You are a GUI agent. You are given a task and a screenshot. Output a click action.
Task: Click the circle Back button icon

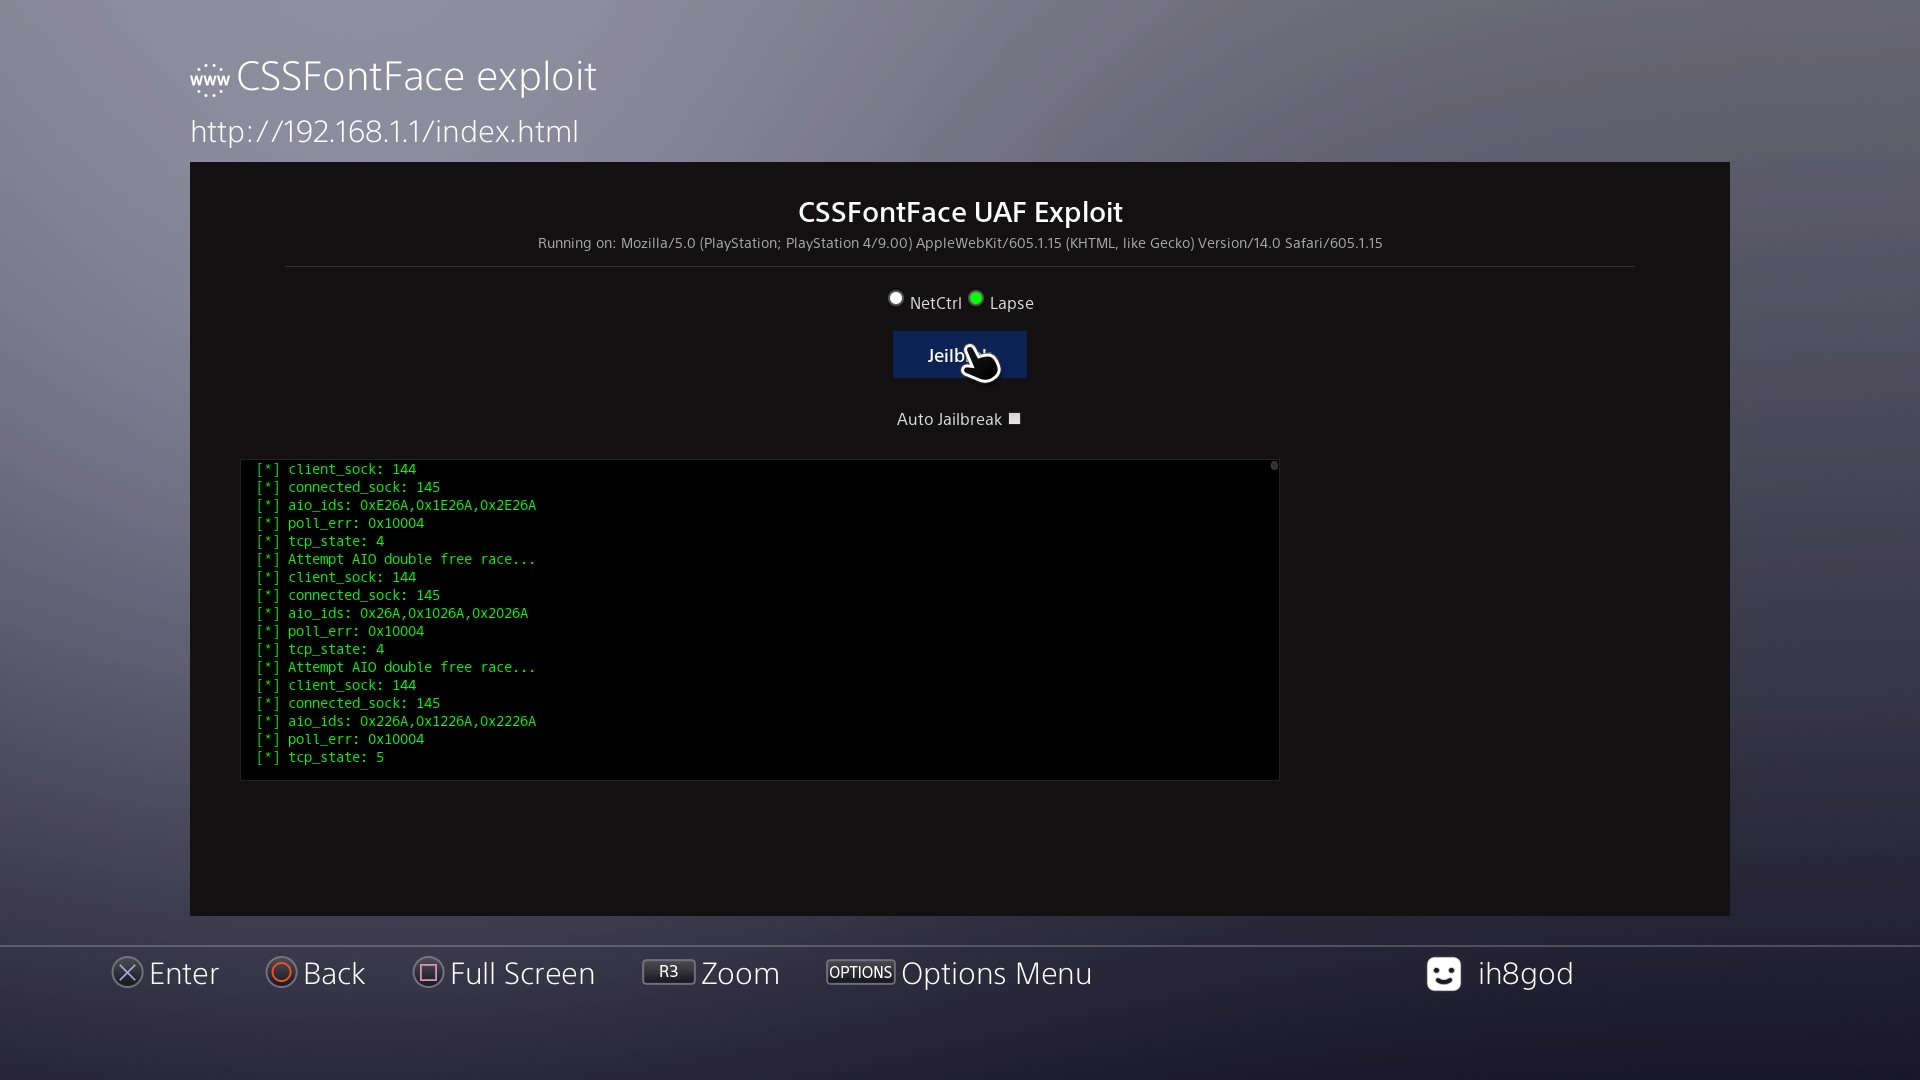(281, 972)
